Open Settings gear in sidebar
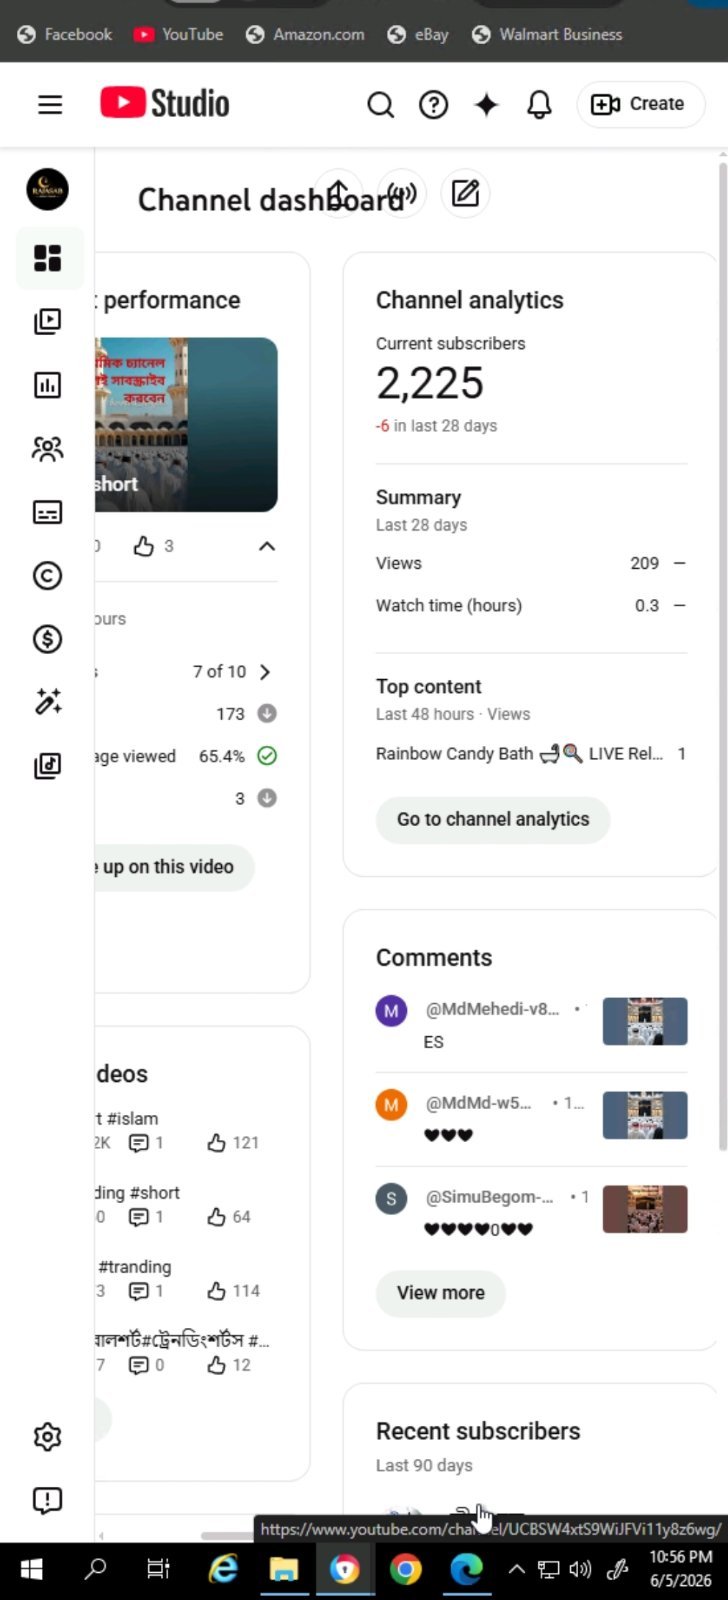Screen dimensions: 728x1600 (x=47, y=1437)
